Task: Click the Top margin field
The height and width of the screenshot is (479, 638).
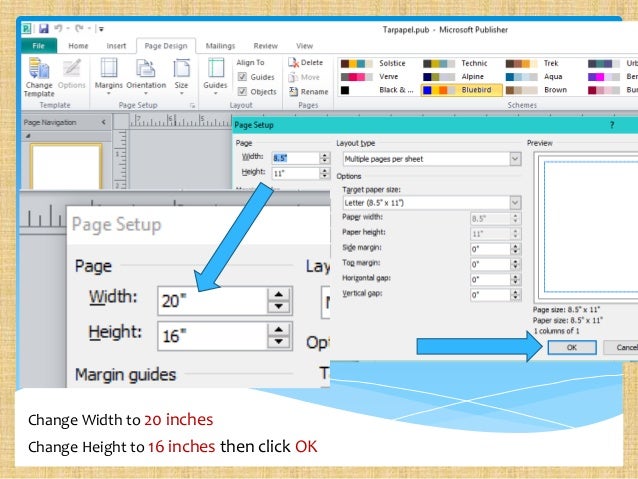Action: pos(490,264)
